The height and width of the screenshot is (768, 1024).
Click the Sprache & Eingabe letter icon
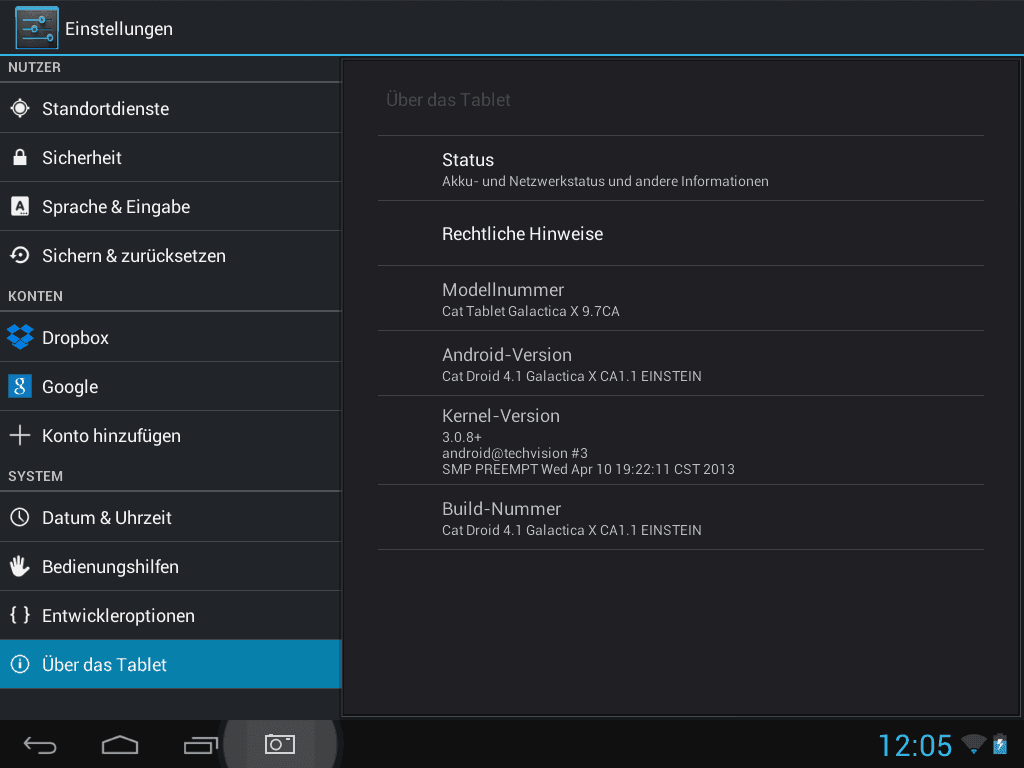(x=20, y=206)
